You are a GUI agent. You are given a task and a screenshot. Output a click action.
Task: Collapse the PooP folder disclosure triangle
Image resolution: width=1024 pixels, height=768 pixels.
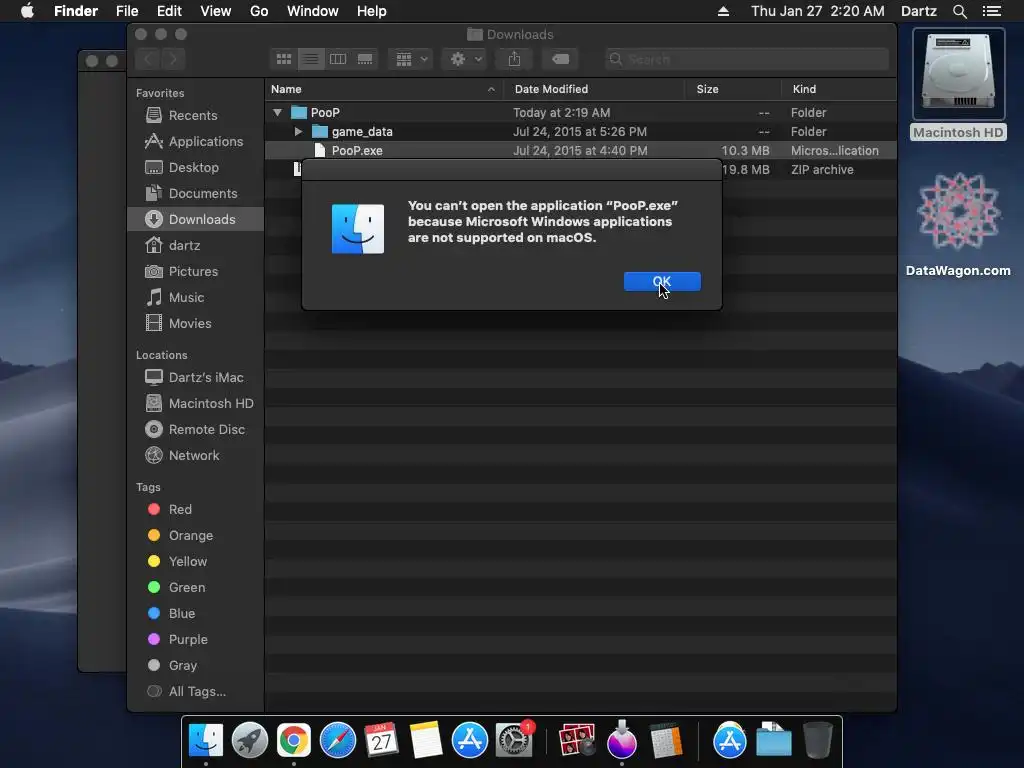coord(278,112)
